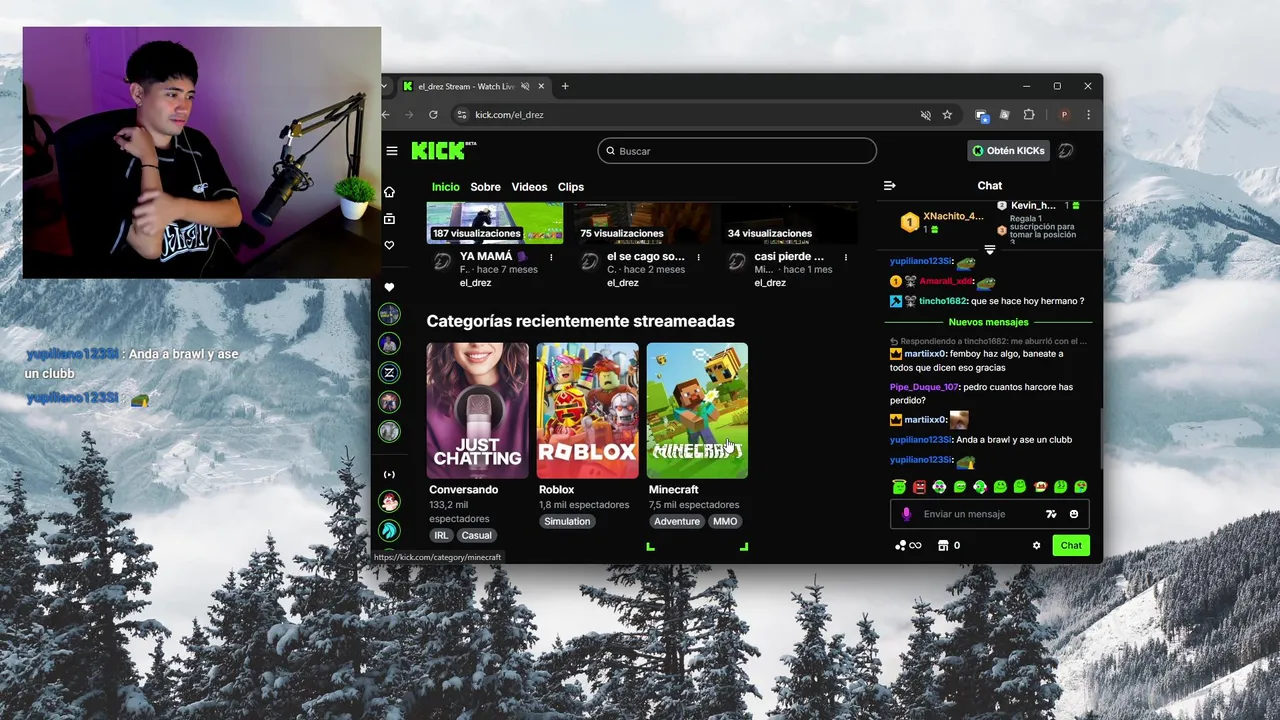Send message with green Chat button
Screen dimensions: 1280x720
point(1071,546)
